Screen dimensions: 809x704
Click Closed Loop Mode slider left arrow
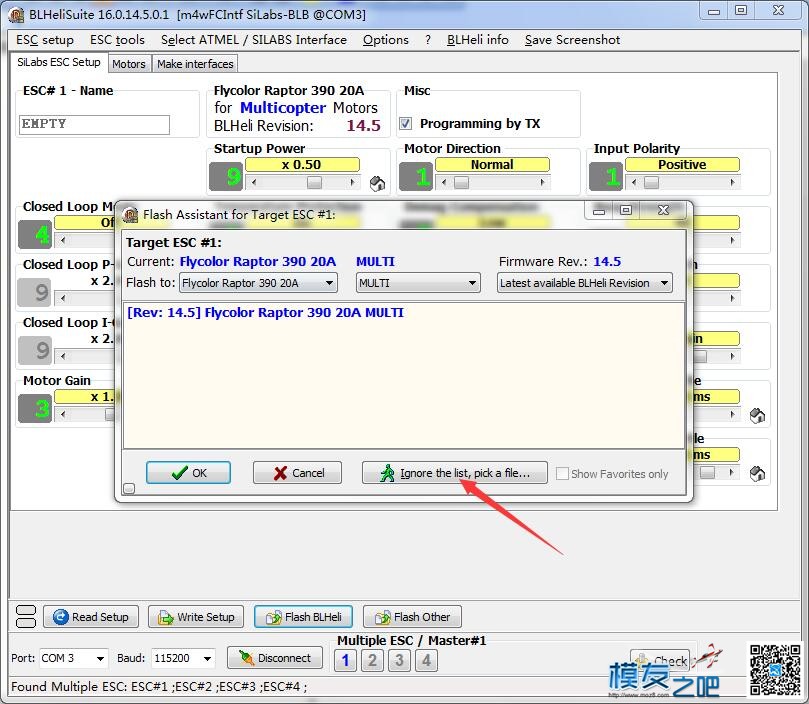pos(63,240)
